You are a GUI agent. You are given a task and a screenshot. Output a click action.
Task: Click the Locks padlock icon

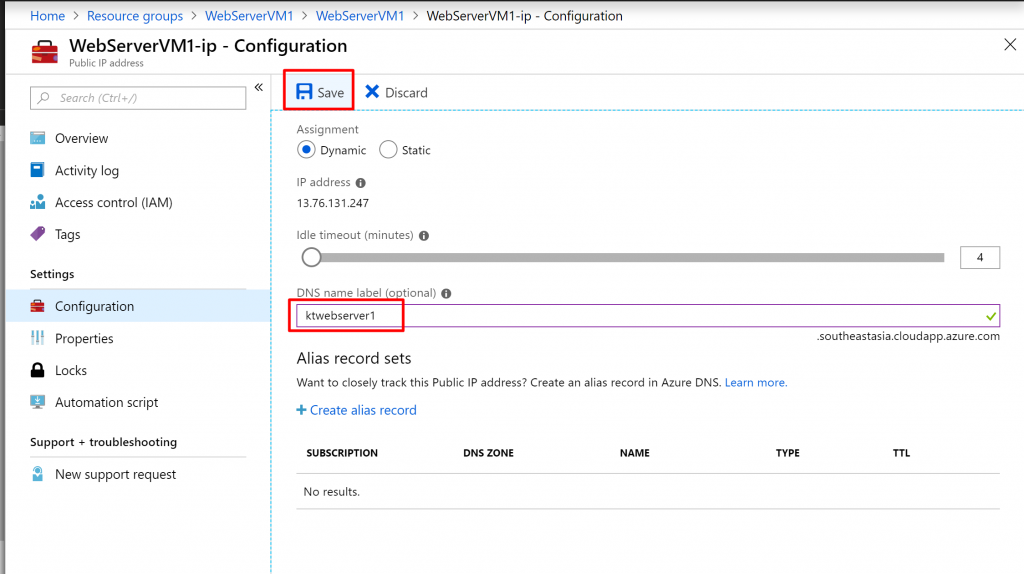click(38, 370)
